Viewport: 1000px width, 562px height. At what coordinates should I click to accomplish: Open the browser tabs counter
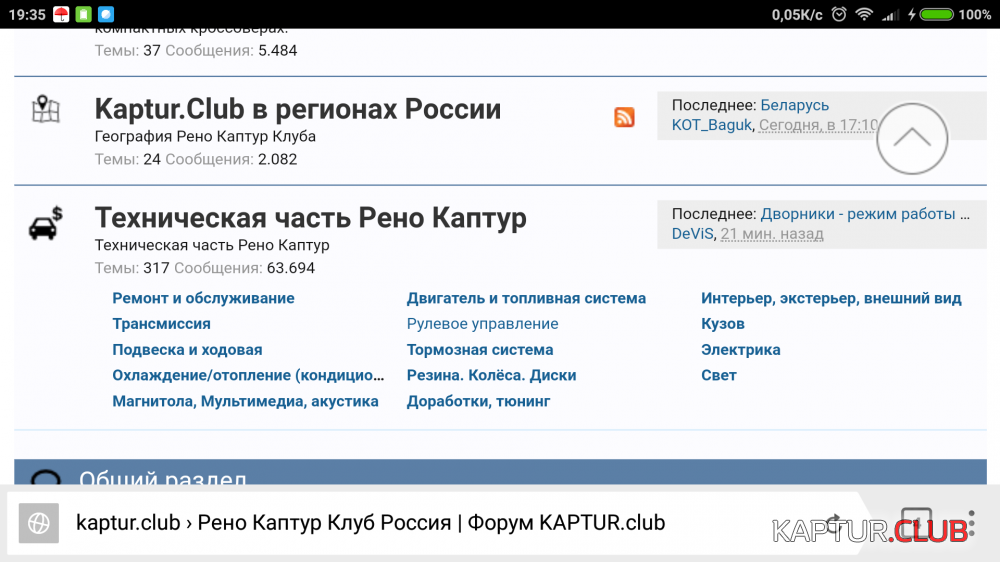(916, 523)
